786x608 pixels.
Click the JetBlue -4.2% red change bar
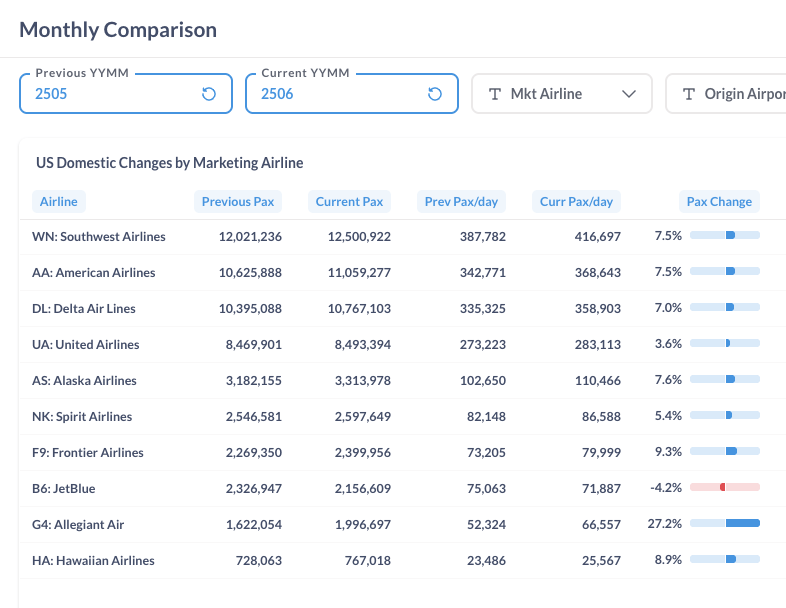(725, 487)
